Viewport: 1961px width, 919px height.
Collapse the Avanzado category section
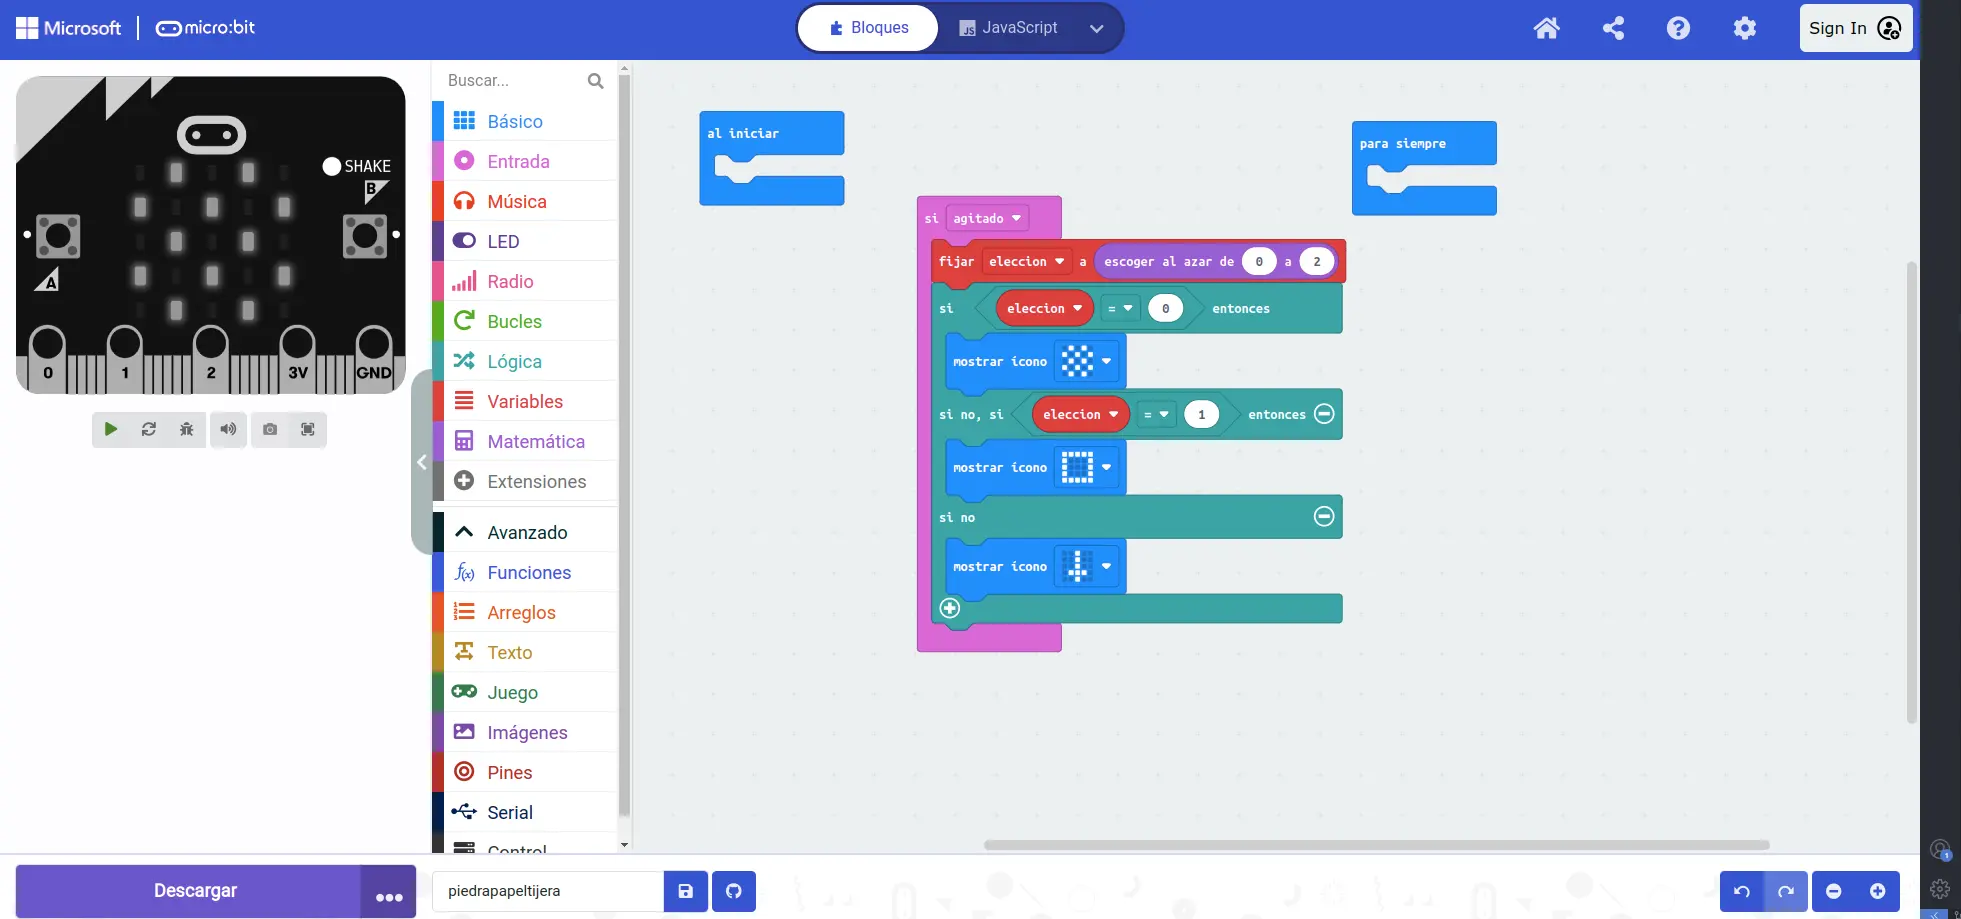click(526, 532)
